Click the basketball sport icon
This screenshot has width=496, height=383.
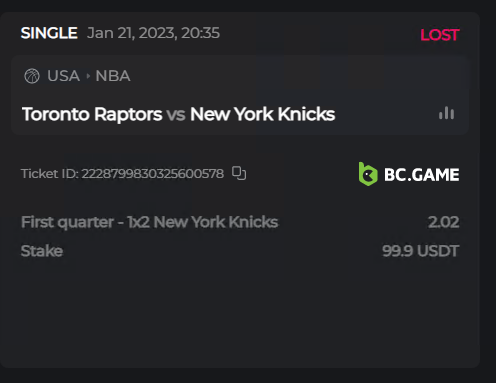coord(32,76)
